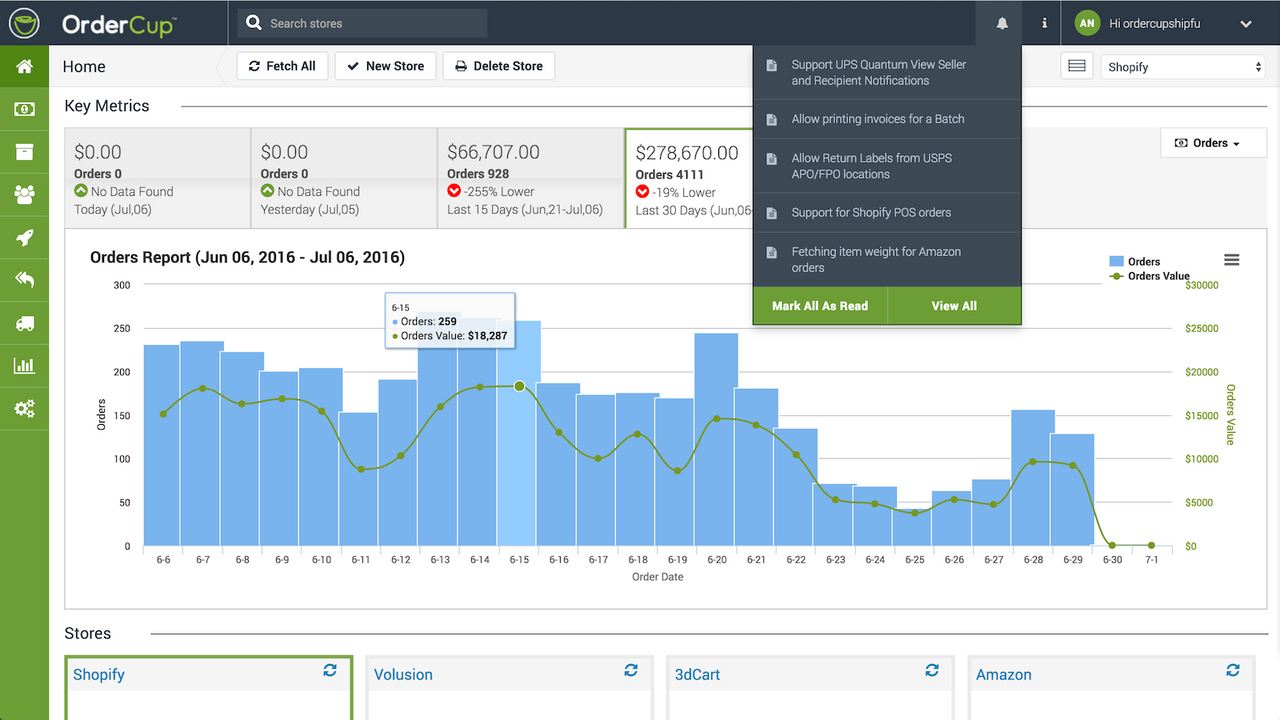Toggle the Orders series in chart legend

[1134, 261]
